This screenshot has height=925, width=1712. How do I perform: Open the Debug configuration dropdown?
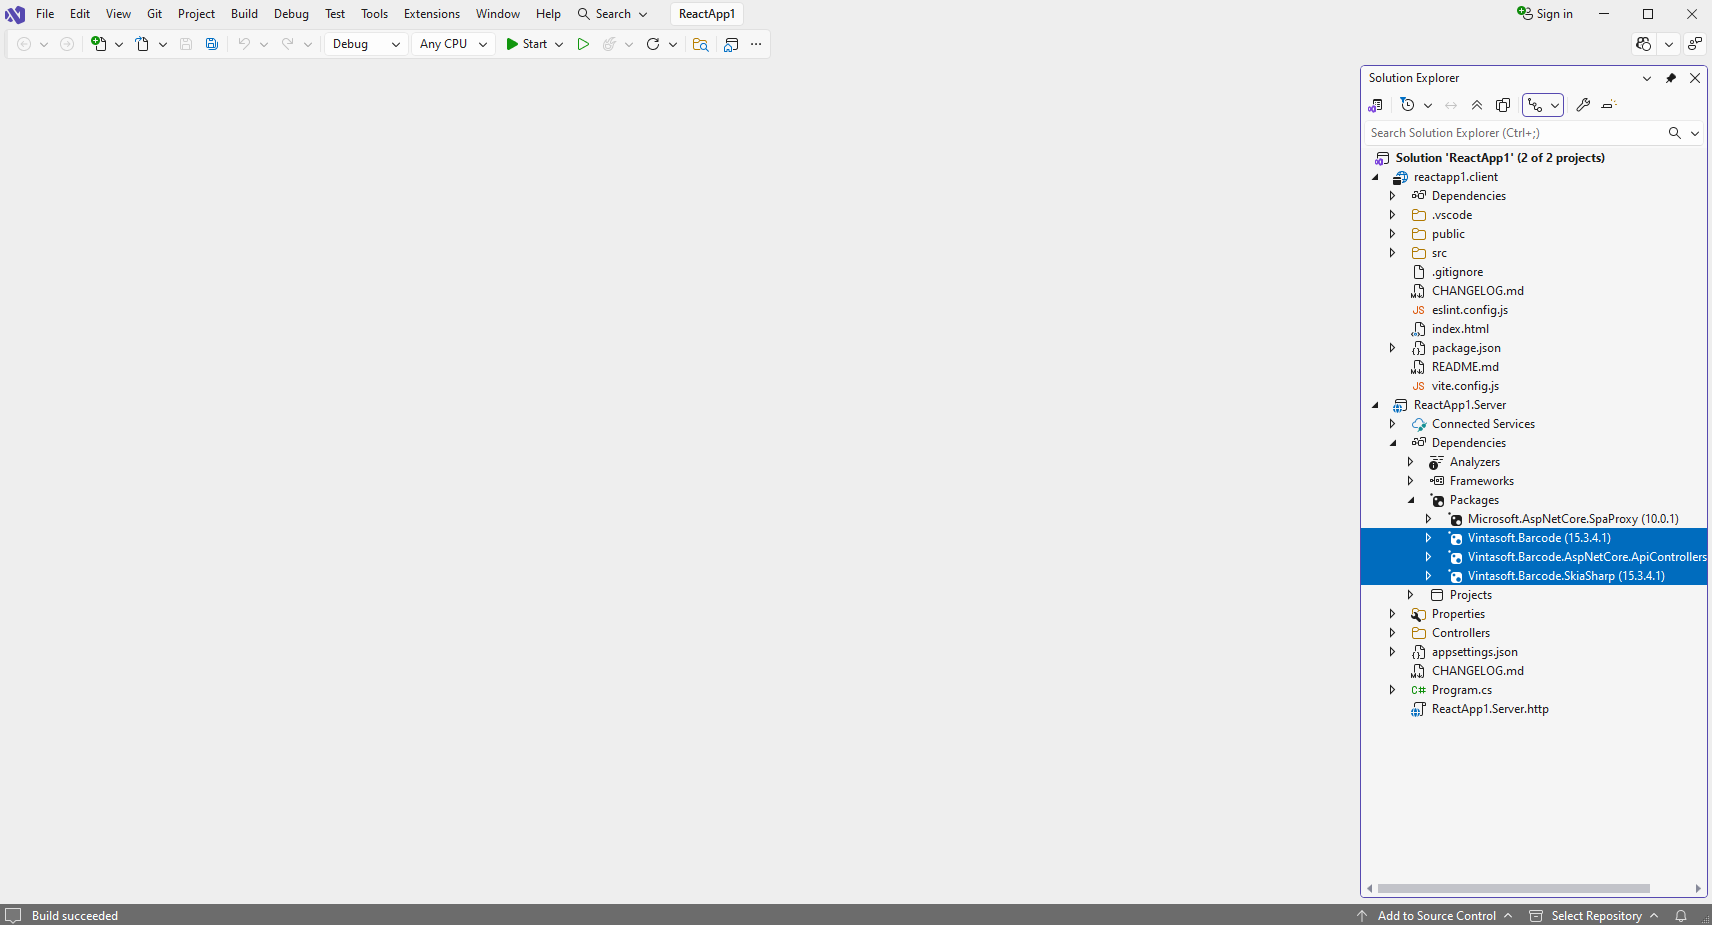[x=366, y=44]
